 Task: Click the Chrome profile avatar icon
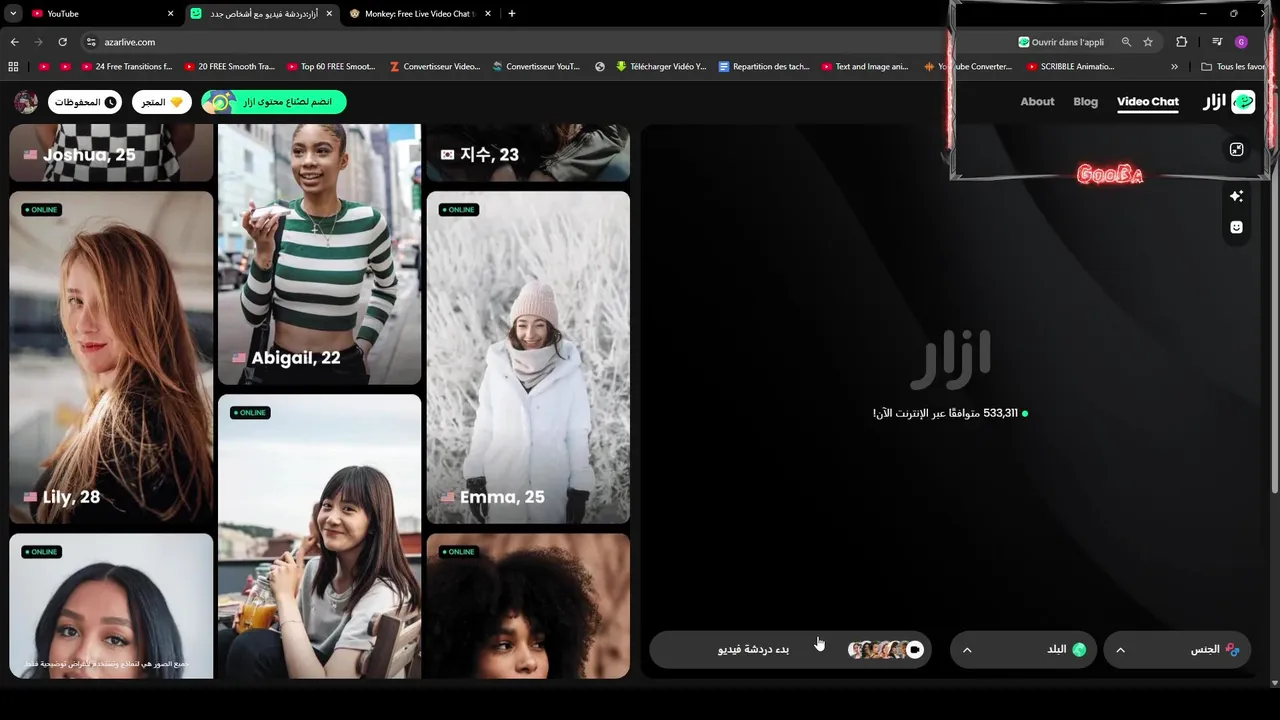1241,42
